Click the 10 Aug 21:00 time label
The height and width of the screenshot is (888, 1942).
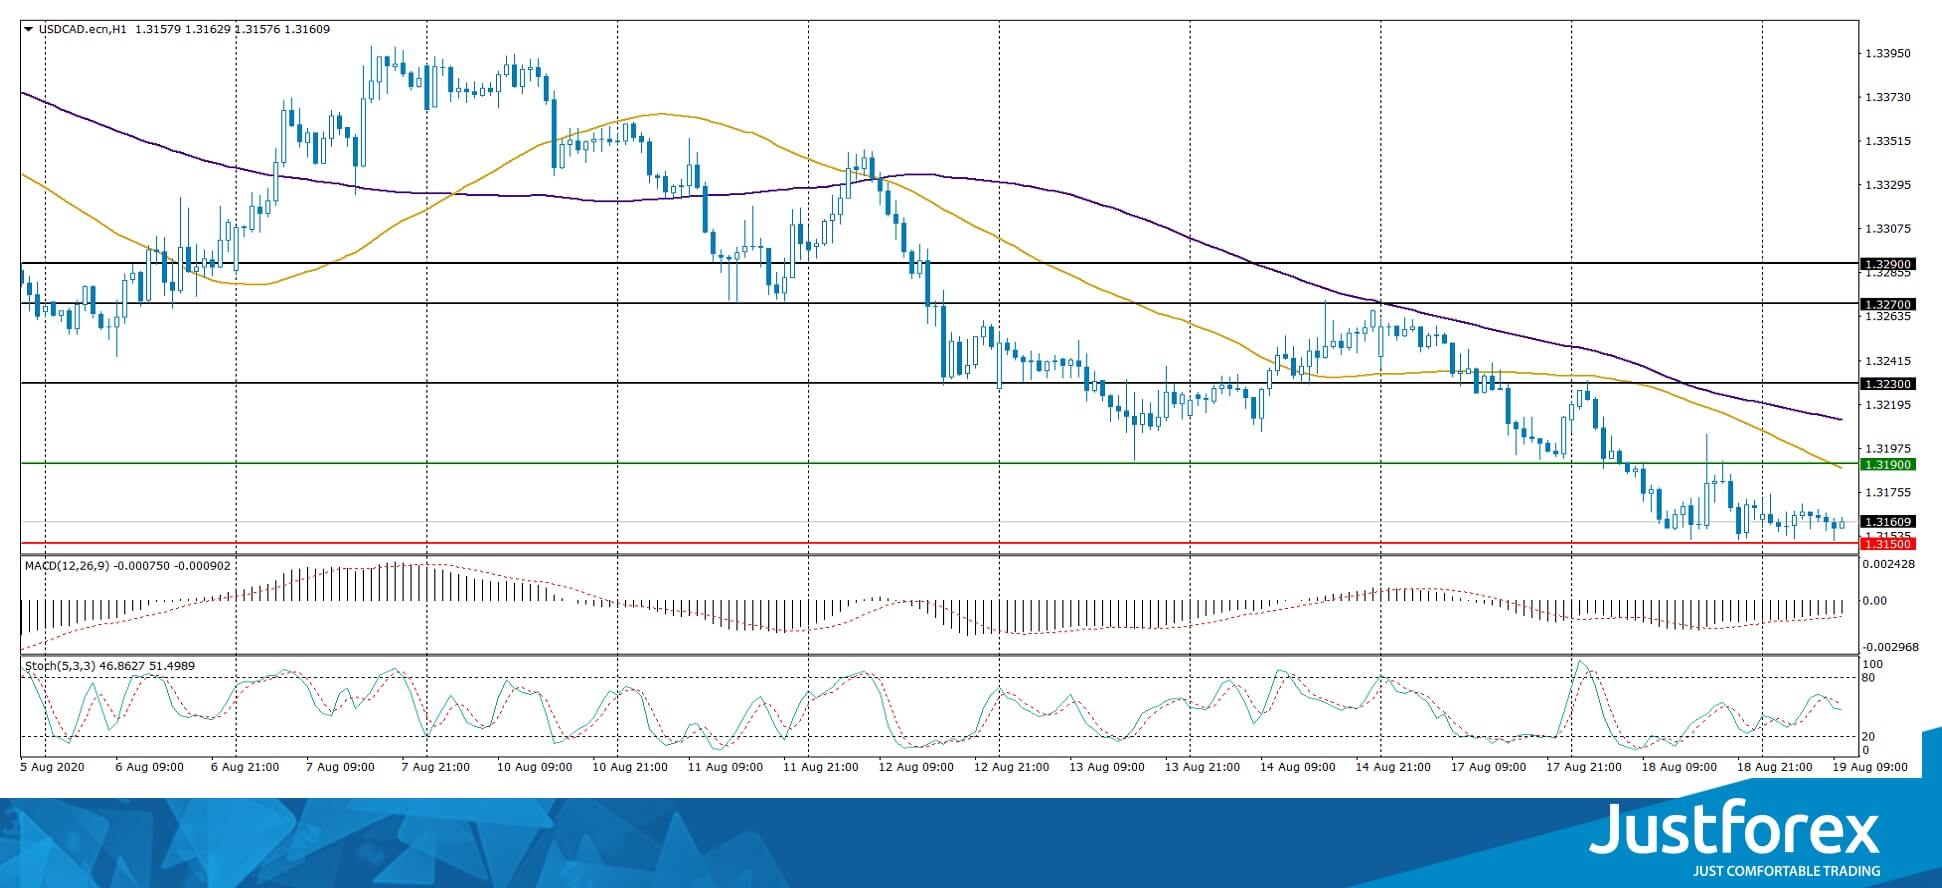click(630, 768)
